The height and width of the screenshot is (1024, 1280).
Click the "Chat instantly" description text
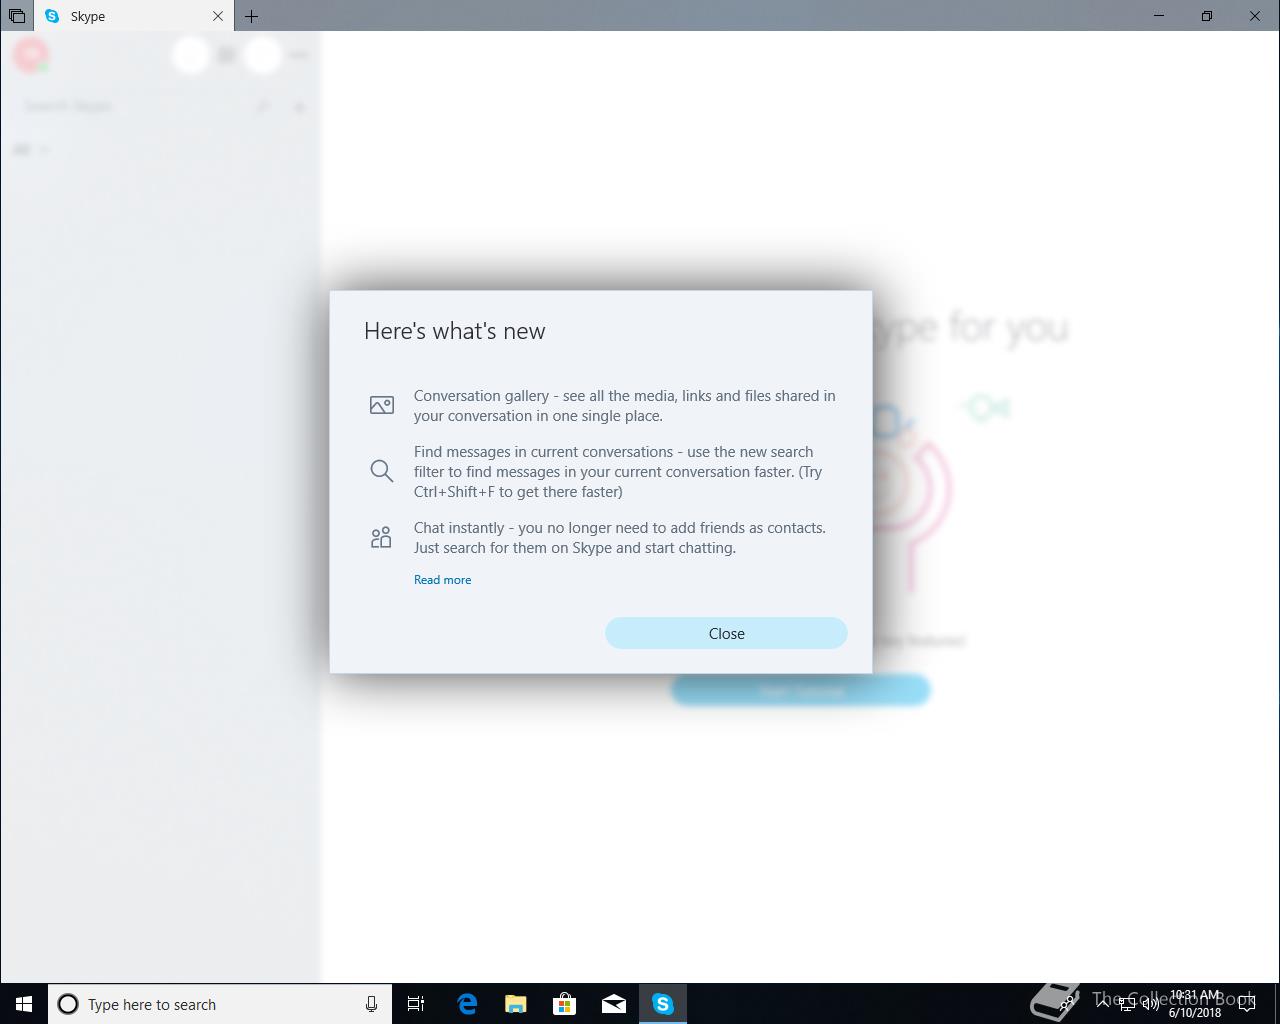pos(620,538)
